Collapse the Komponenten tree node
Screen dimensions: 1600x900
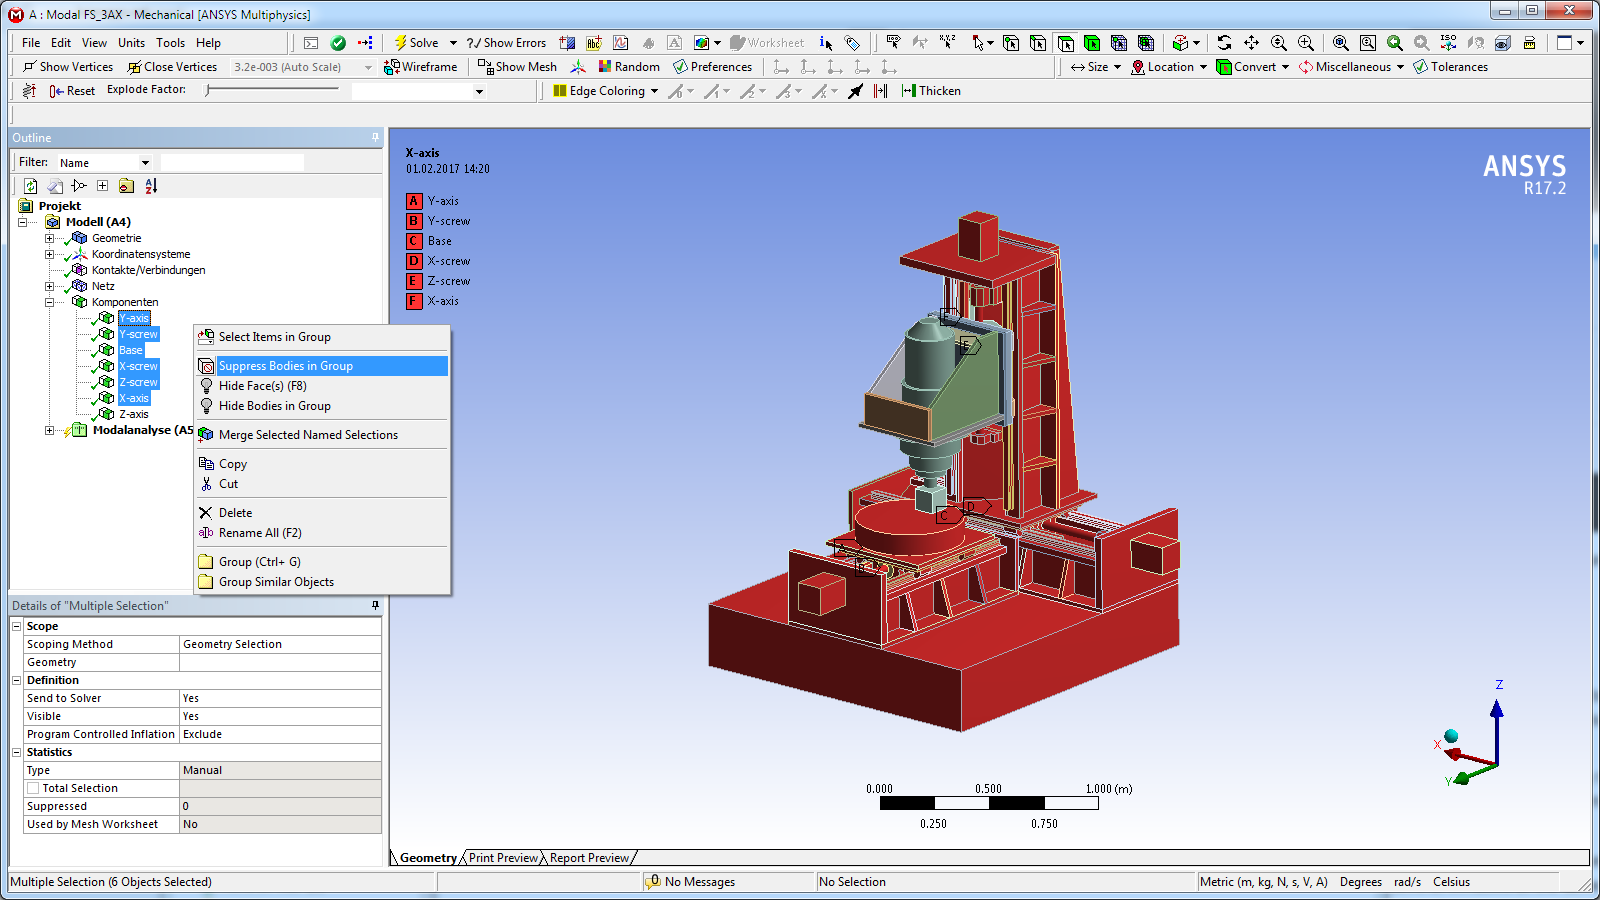(49, 302)
